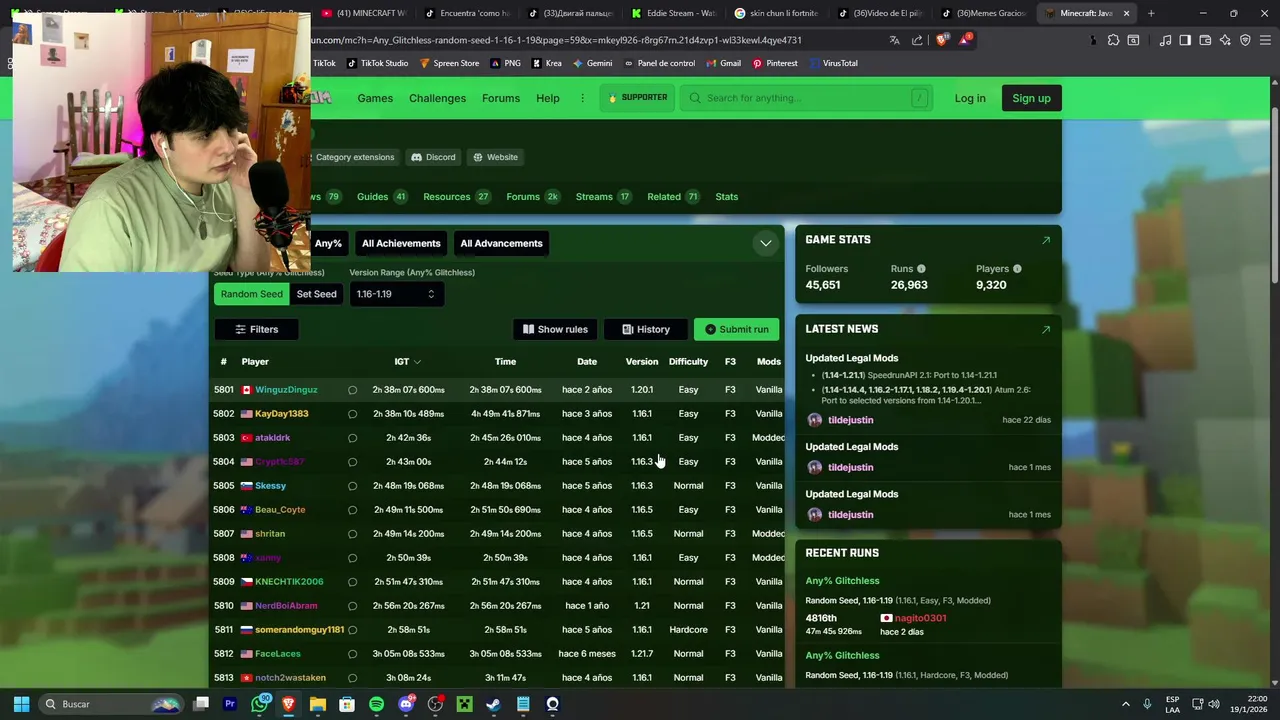Open the Leo AI sparkle icon
The image size is (1280, 720).
pos(1225,40)
